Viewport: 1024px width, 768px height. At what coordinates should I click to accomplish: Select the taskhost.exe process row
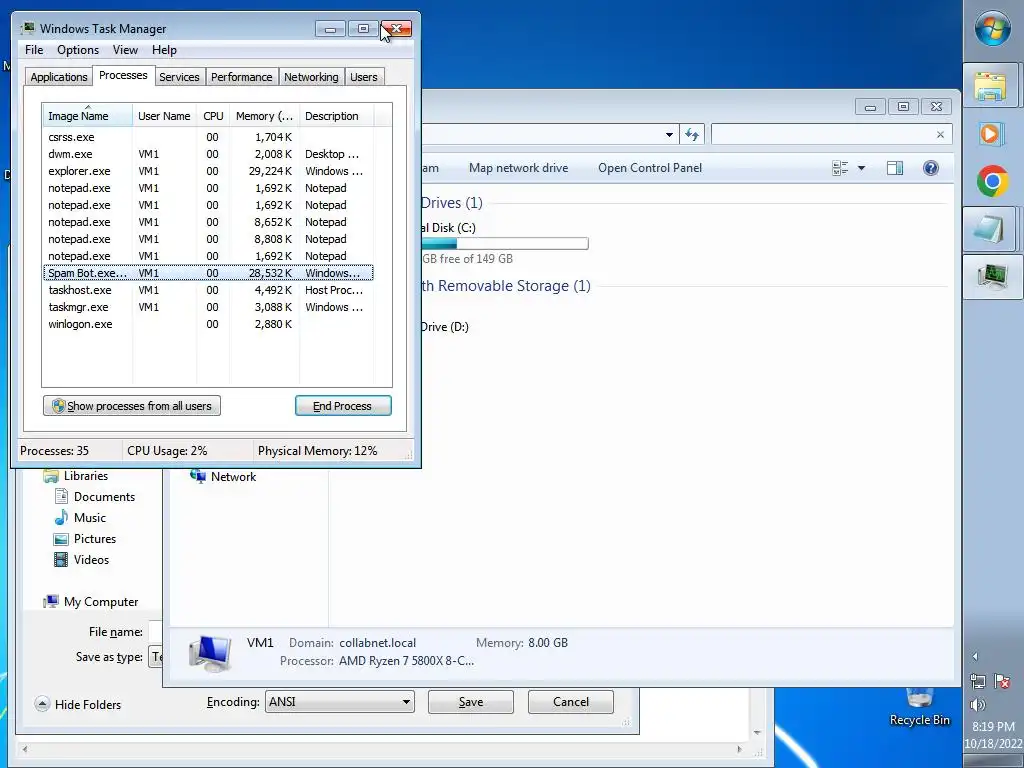tap(208, 290)
